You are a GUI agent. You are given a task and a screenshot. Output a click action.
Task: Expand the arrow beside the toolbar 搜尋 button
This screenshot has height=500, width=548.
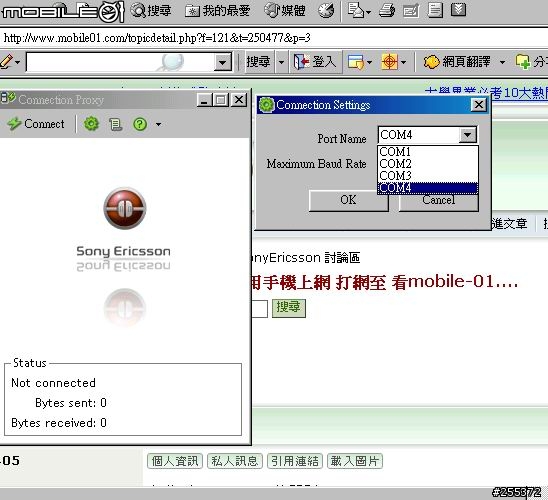[281, 62]
